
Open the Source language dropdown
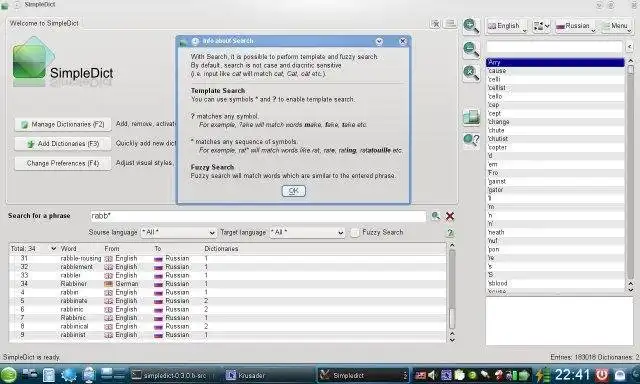tap(178, 233)
